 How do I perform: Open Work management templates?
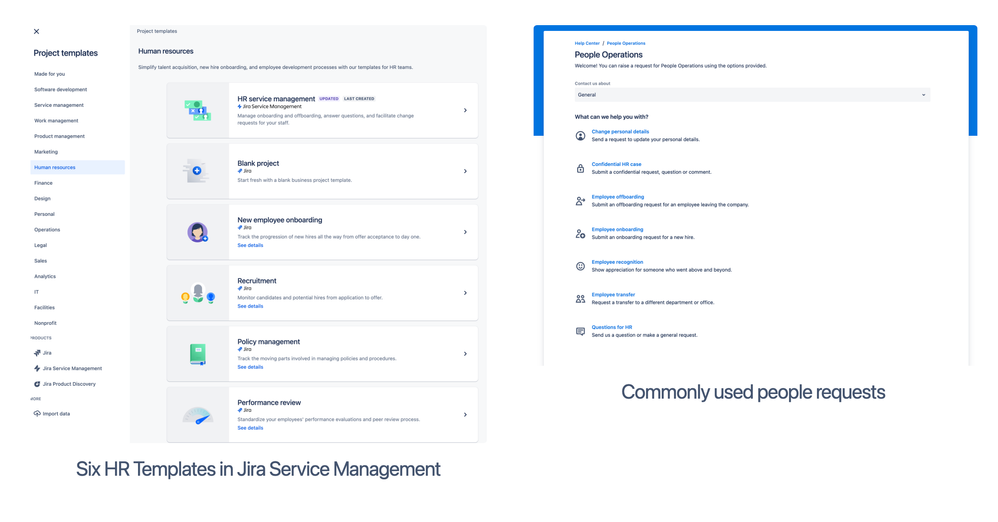[56, 121]
